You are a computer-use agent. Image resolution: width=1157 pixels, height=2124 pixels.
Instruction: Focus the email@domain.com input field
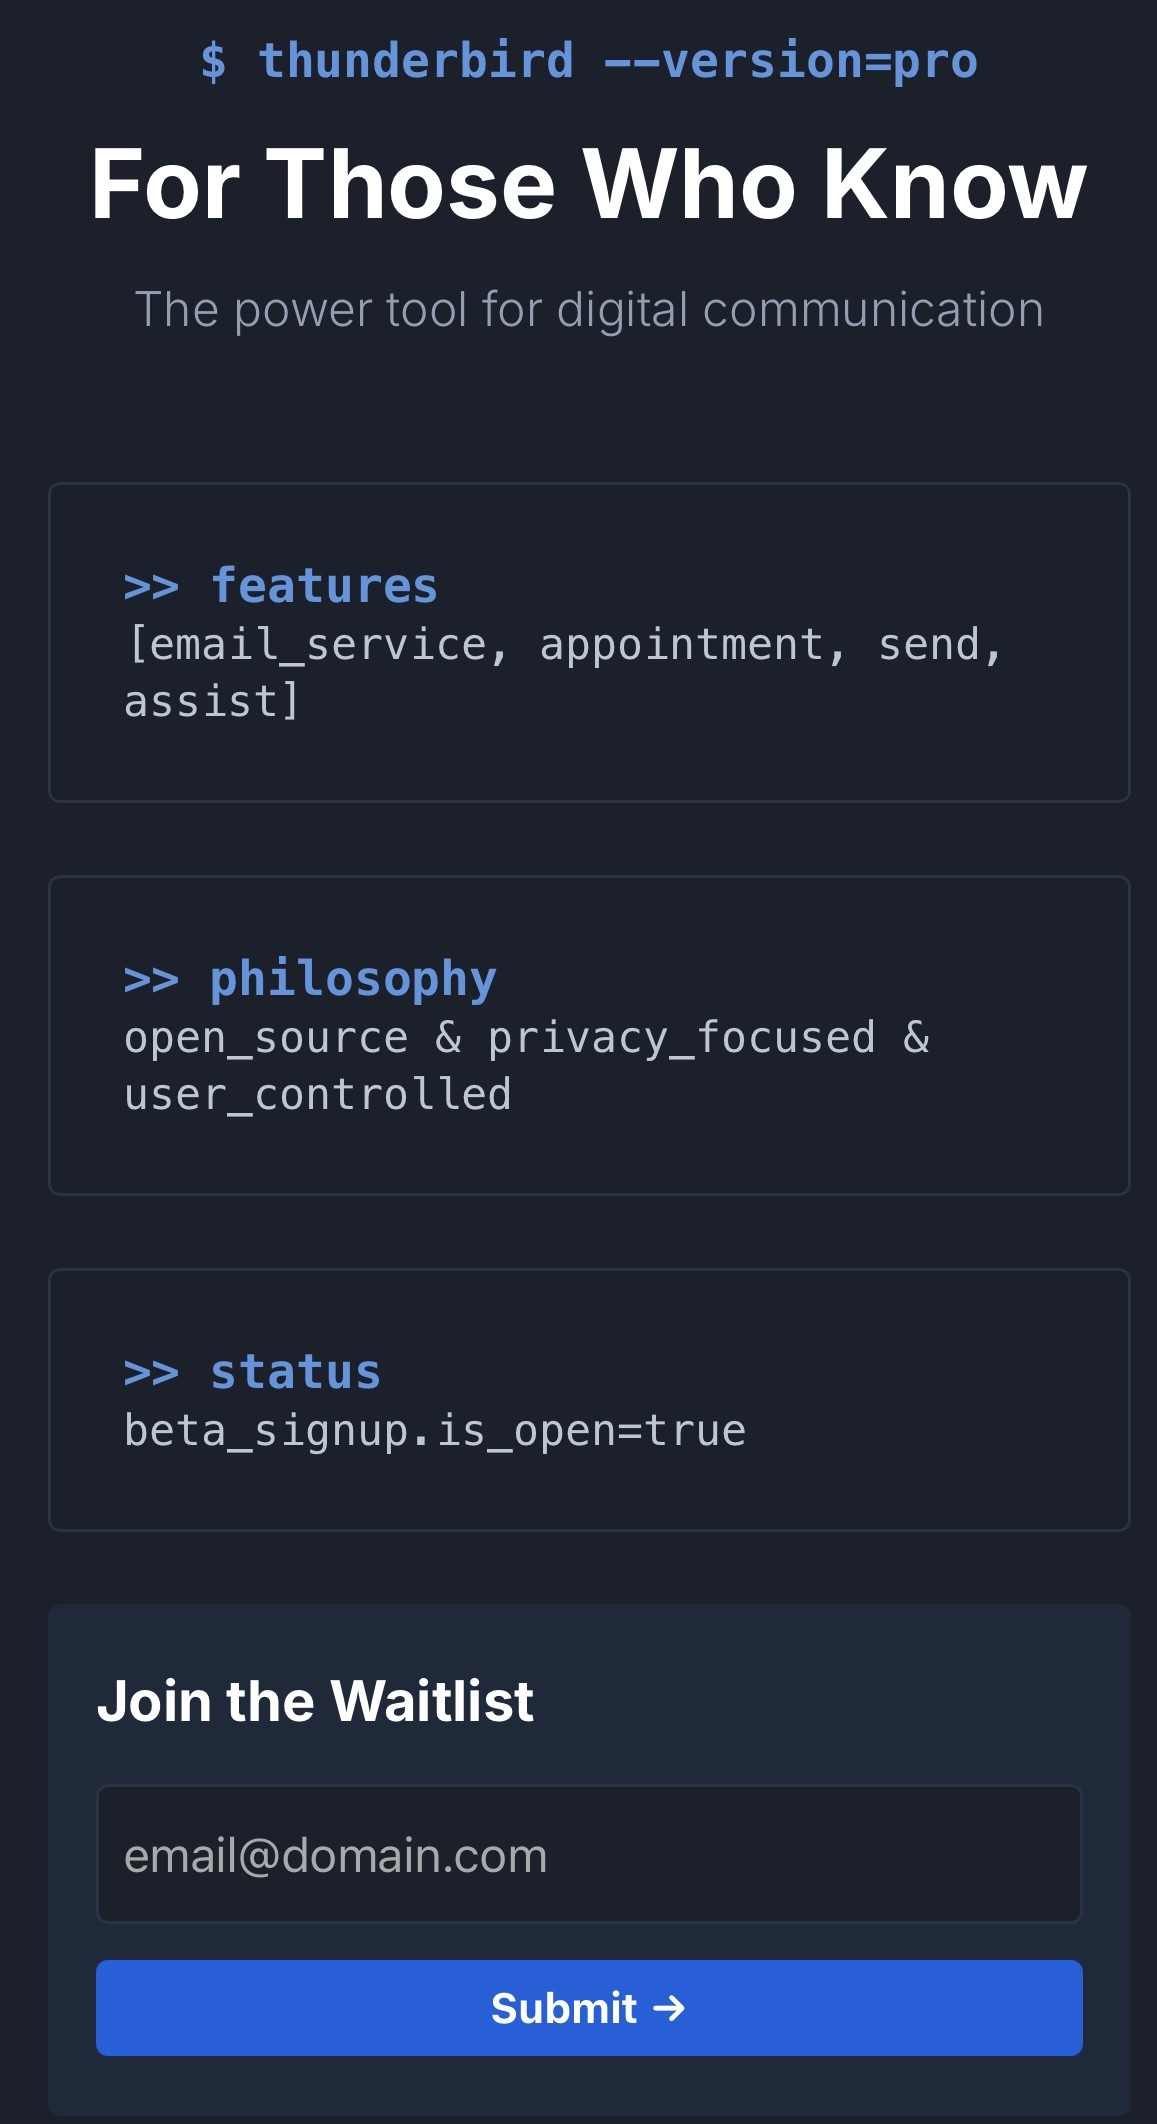click(589, 1854)
